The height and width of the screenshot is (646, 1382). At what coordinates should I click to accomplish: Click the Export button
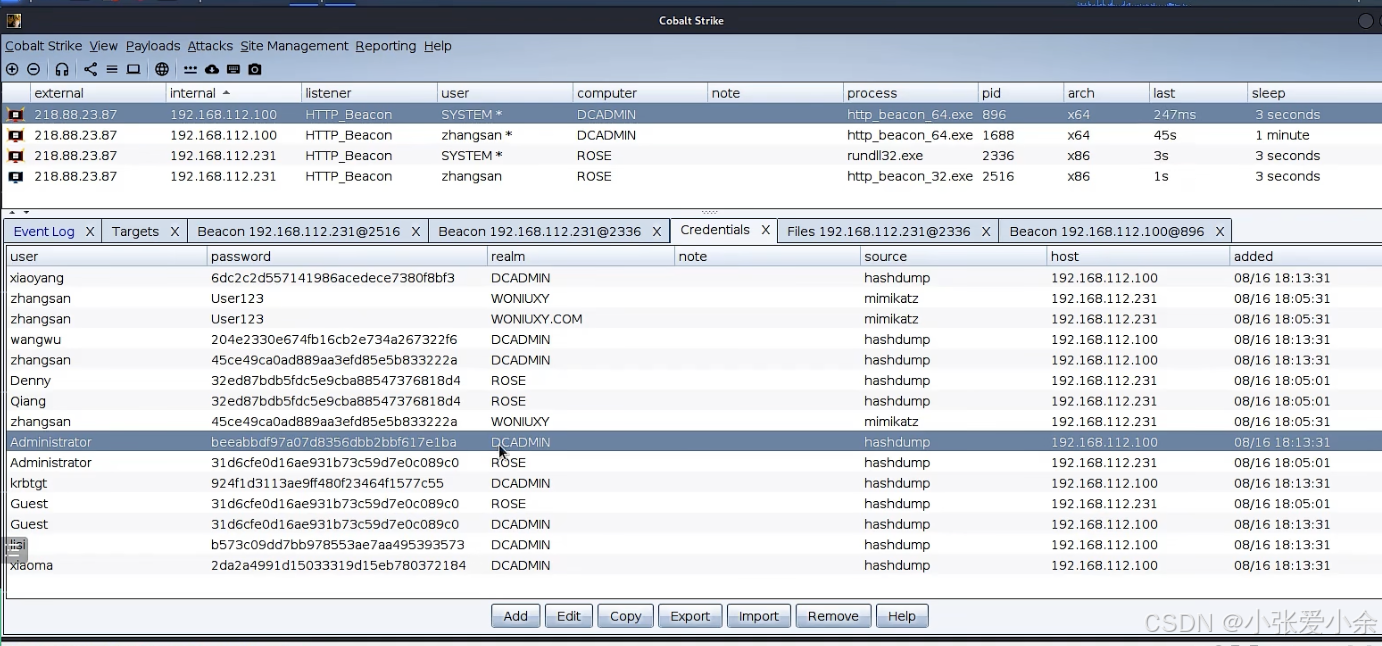[690, 616]
